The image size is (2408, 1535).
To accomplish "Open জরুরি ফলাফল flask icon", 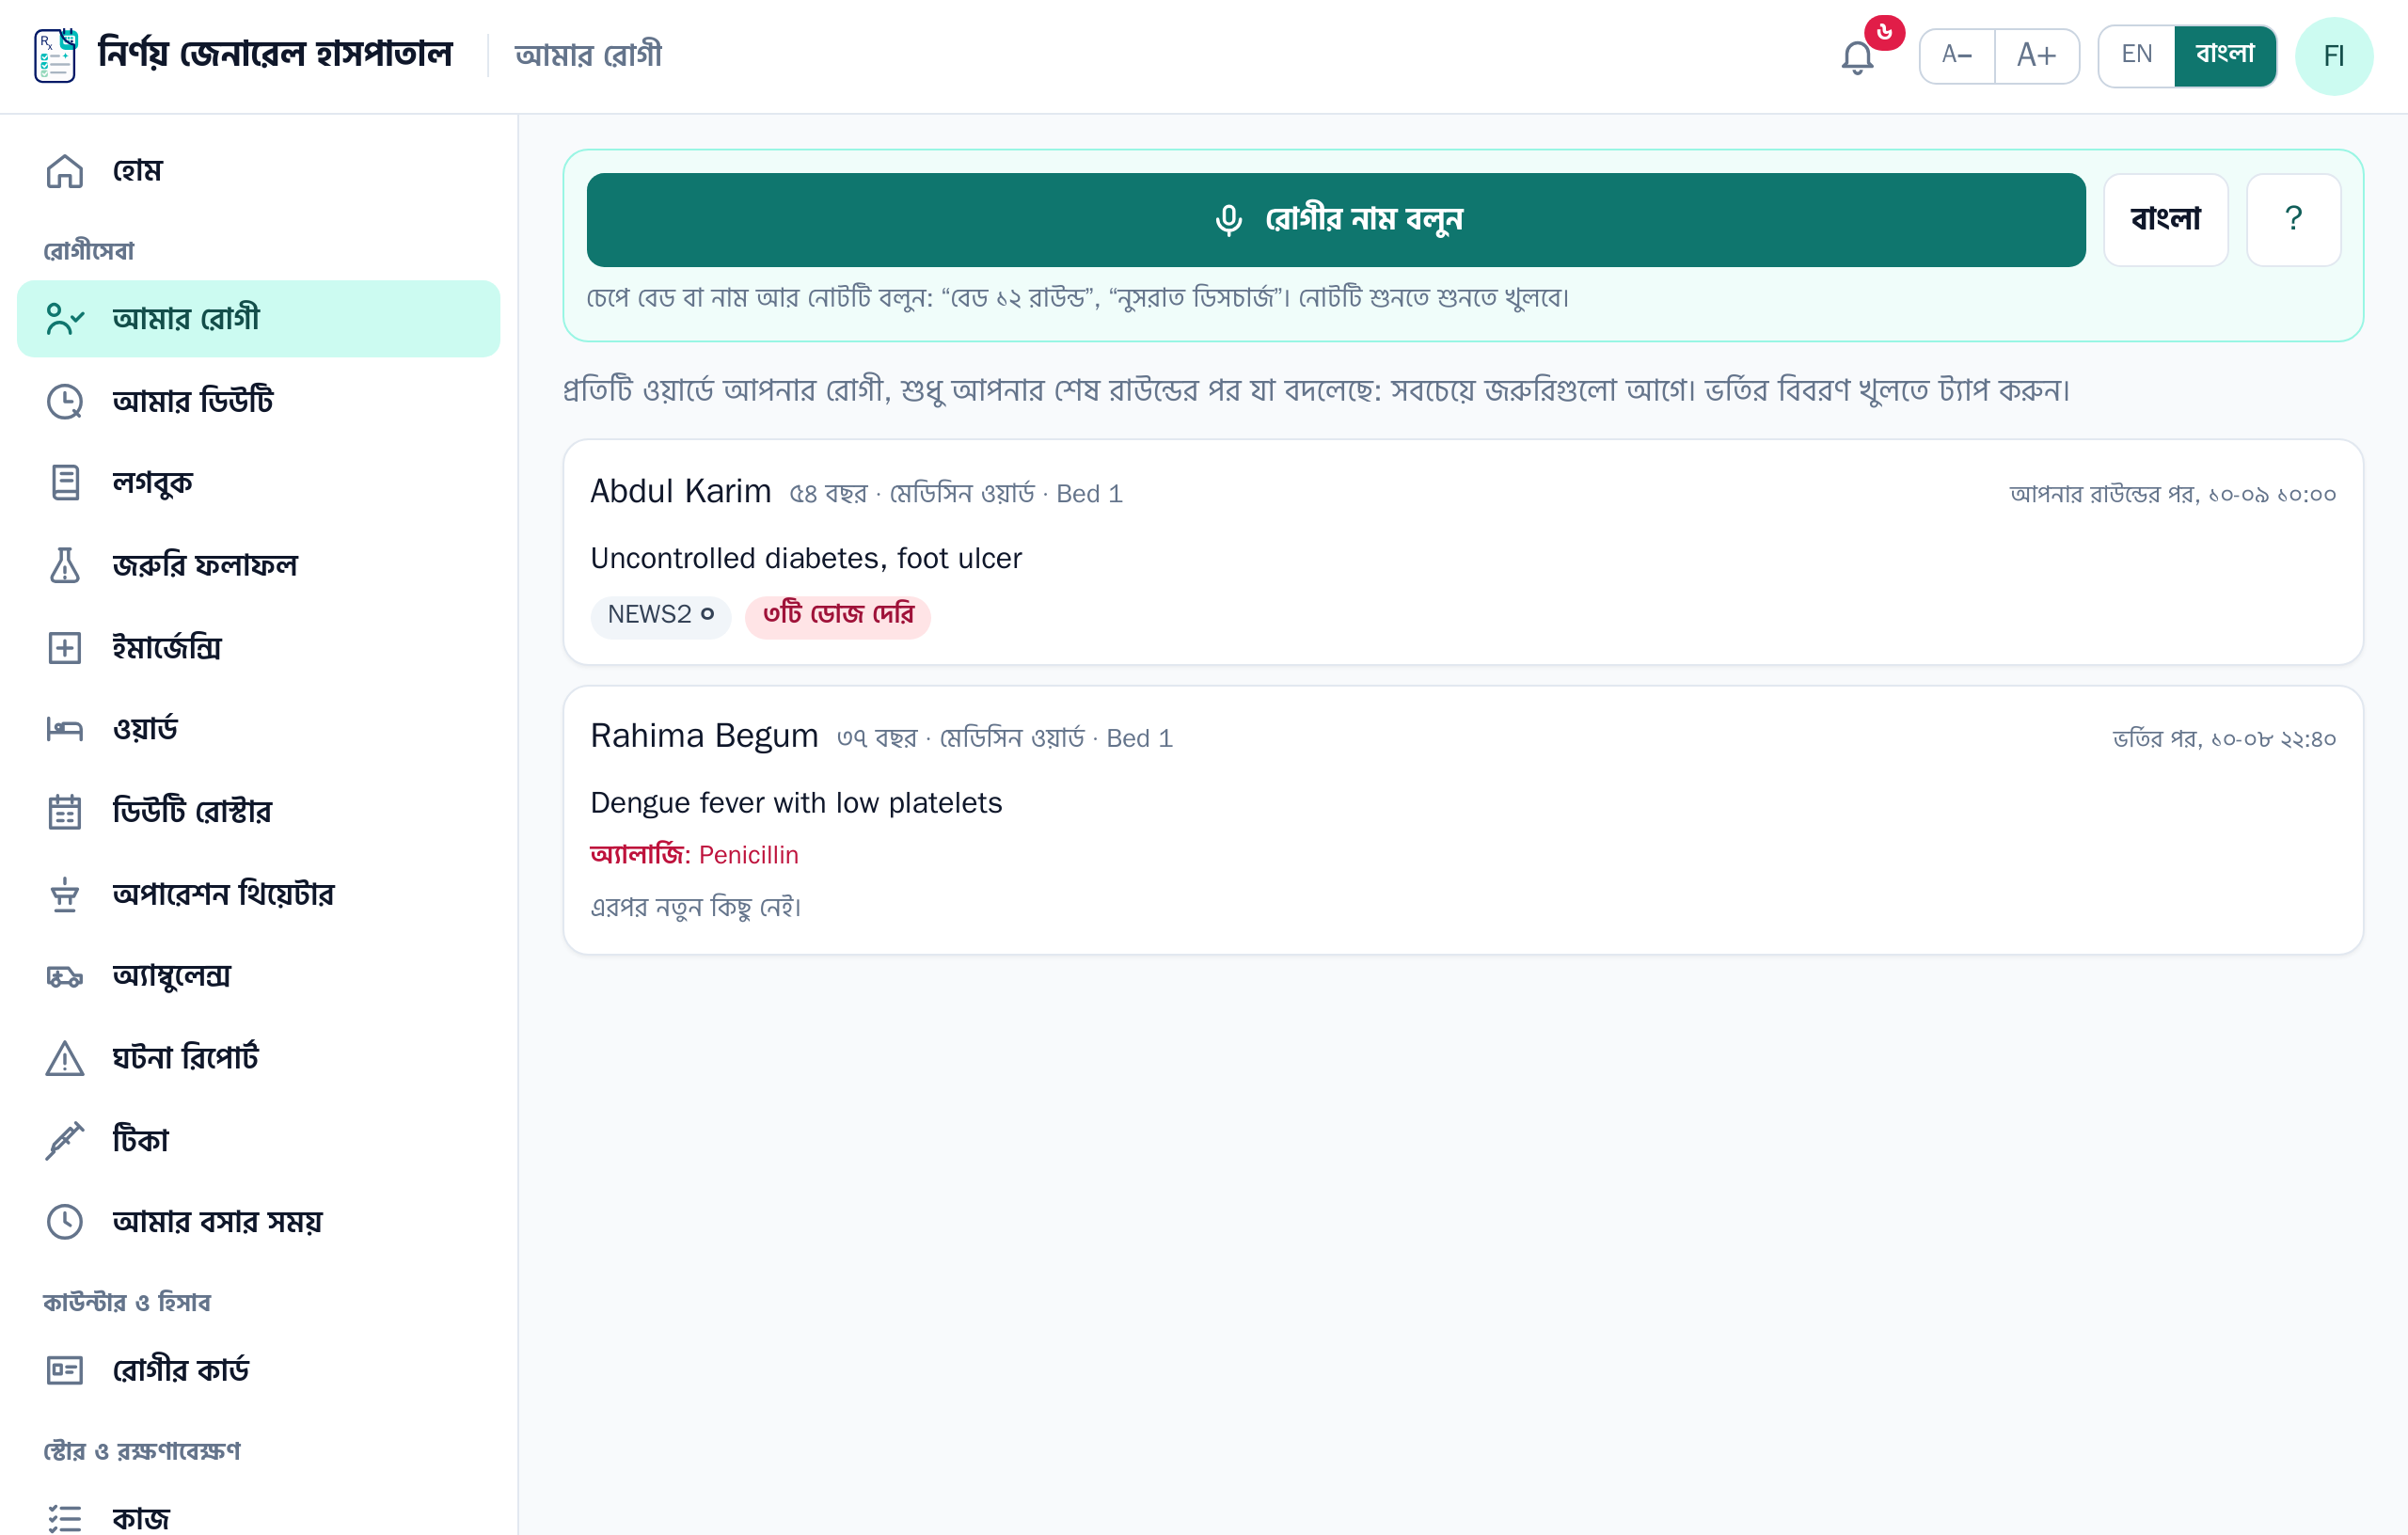I will coord(65,565).
